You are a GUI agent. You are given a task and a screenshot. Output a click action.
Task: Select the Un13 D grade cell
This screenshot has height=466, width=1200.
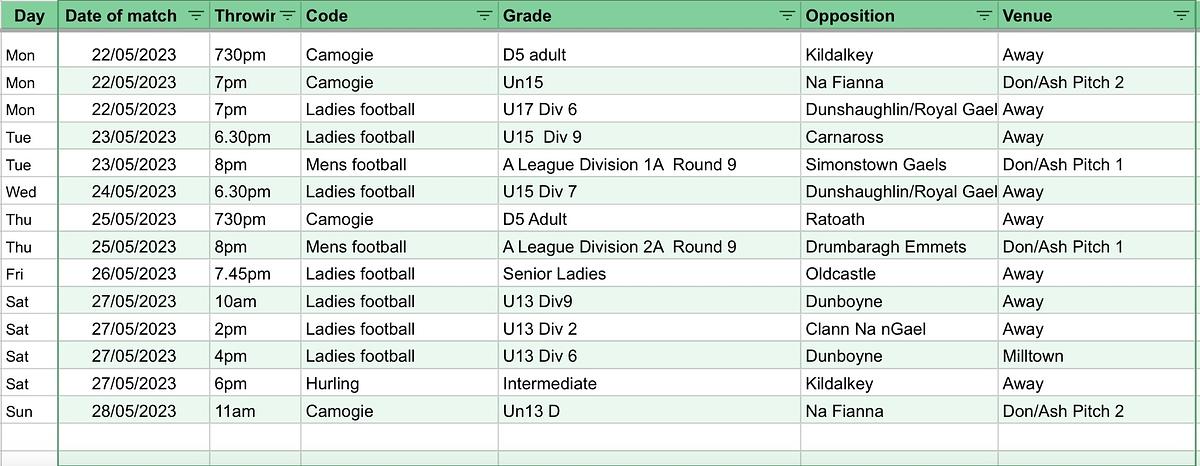pos(649,411)
